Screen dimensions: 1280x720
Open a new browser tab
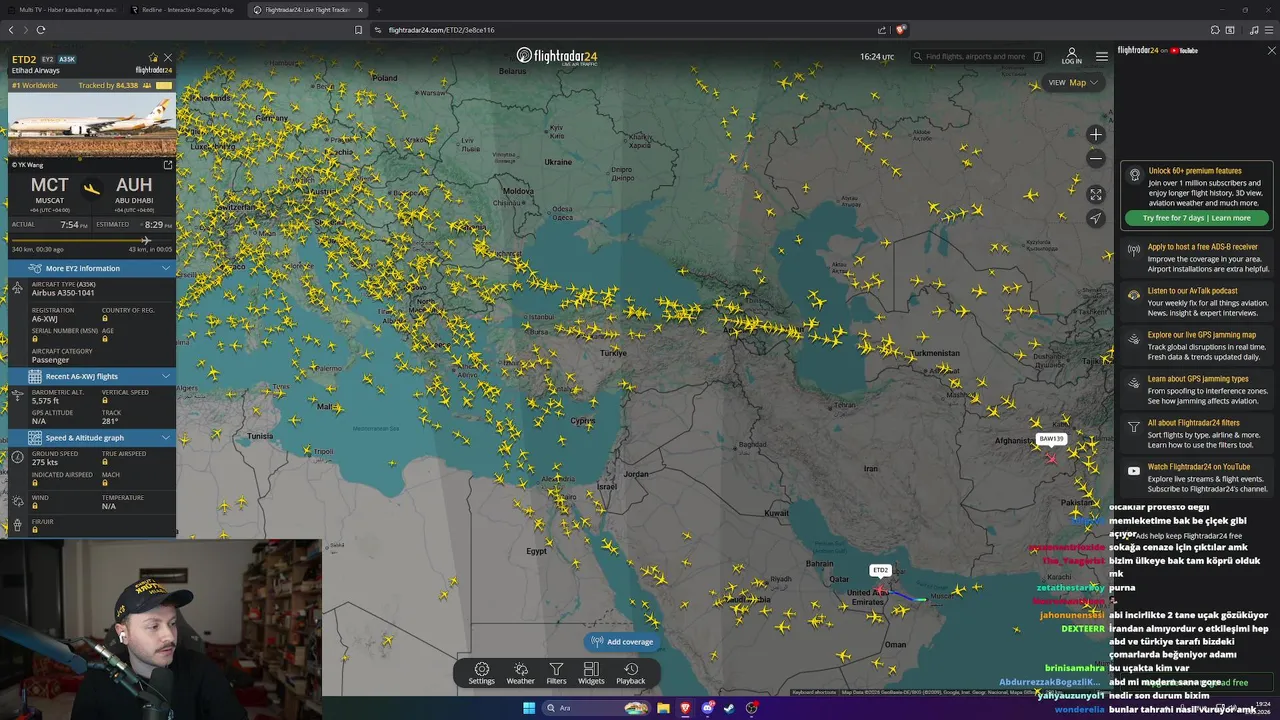point(378,10)
